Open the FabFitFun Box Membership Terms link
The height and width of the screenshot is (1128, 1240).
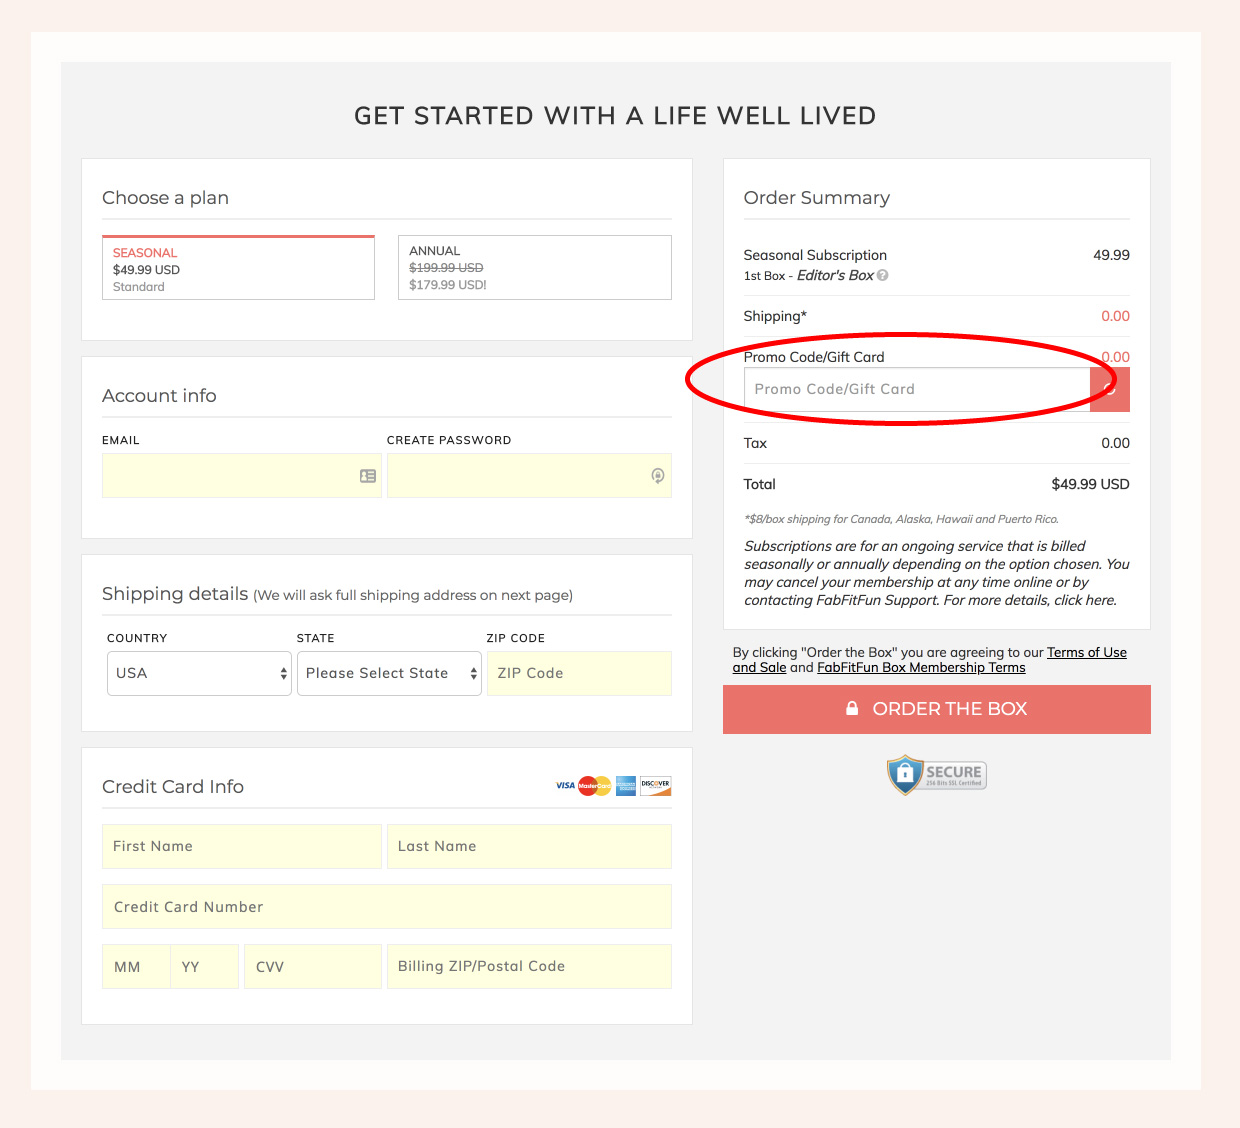coord(920,668)
